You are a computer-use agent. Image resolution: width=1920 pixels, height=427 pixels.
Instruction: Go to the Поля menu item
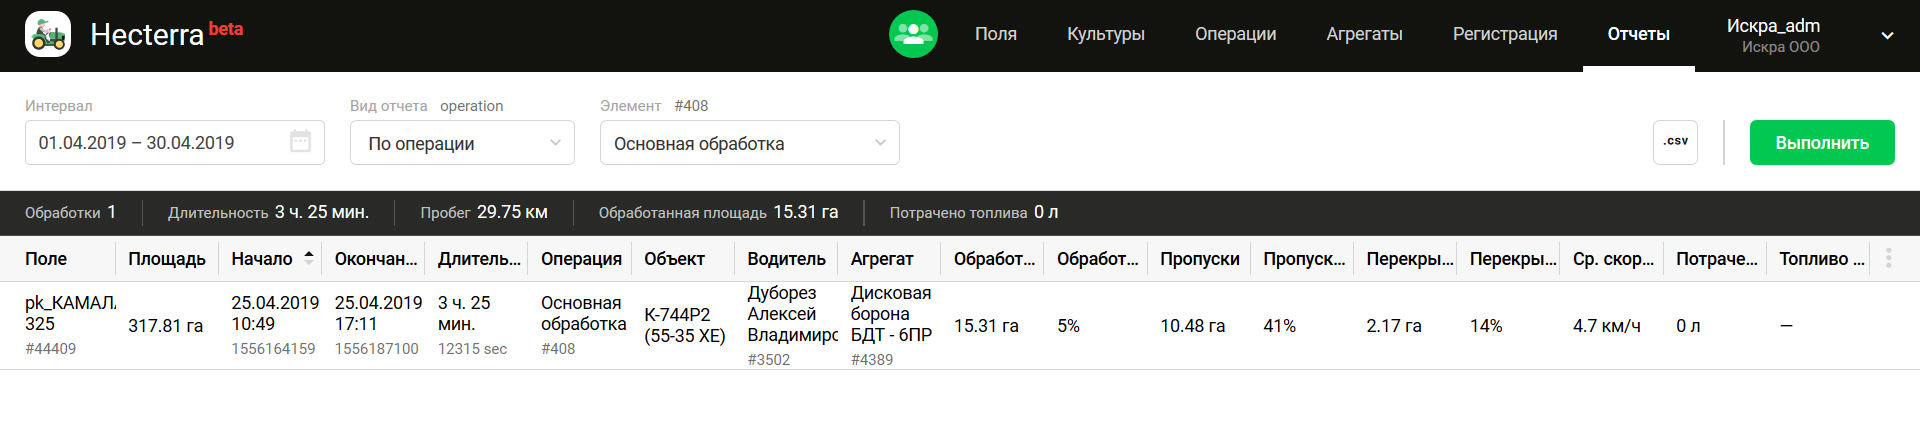tap(995, 34)
